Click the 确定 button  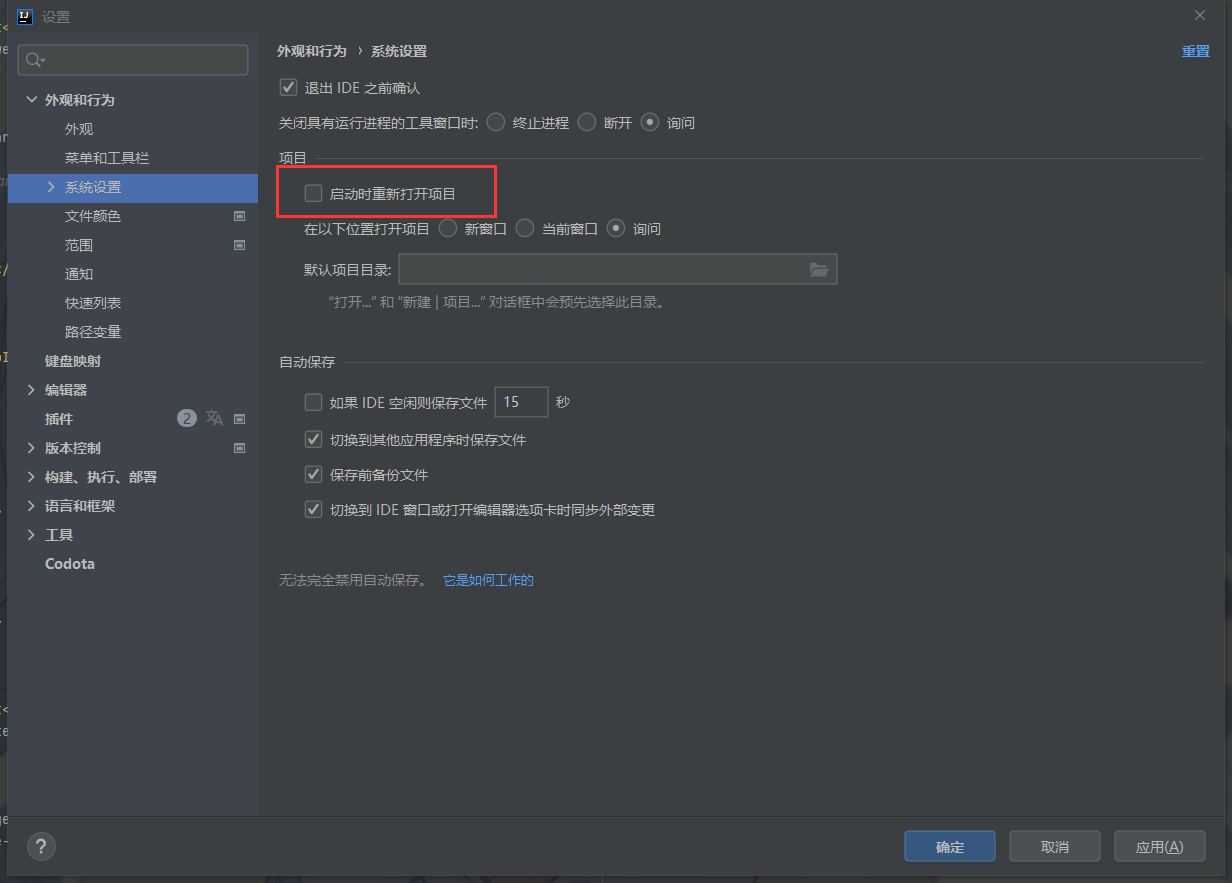click(949, 847)
